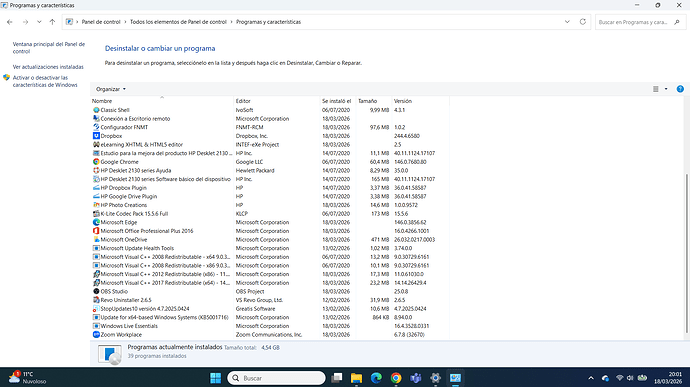The height and width of the screenshot is (387, 690).
Task: Expand the address bar history dropdown
Action: [567, 22]
